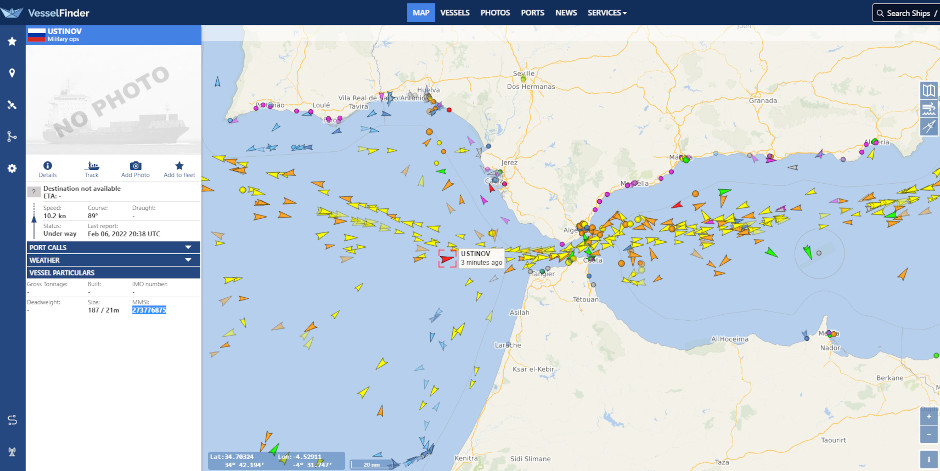
Task: Expand the PORT CALLS section
Action: [x=113, y=247]
